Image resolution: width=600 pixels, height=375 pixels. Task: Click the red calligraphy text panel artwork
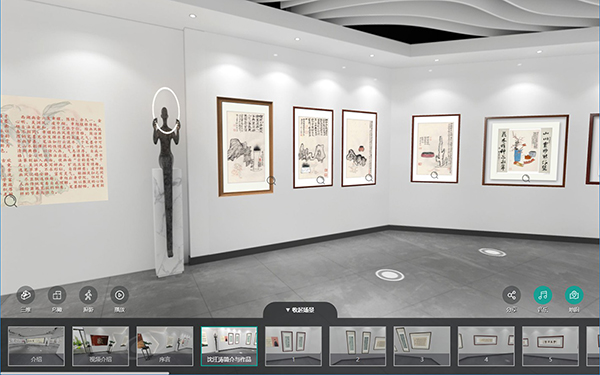54,150
